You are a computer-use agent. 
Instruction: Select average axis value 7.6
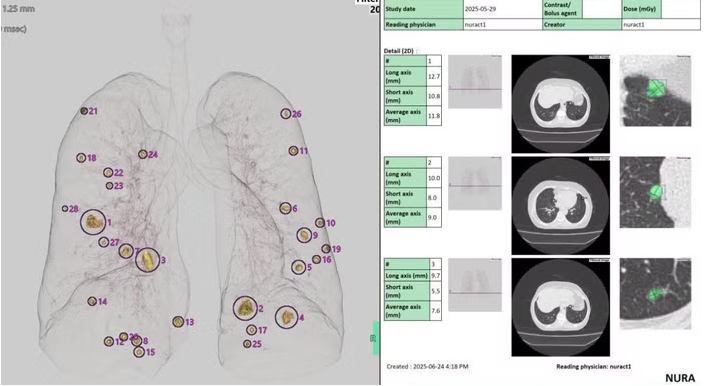[x=435, y=311]
